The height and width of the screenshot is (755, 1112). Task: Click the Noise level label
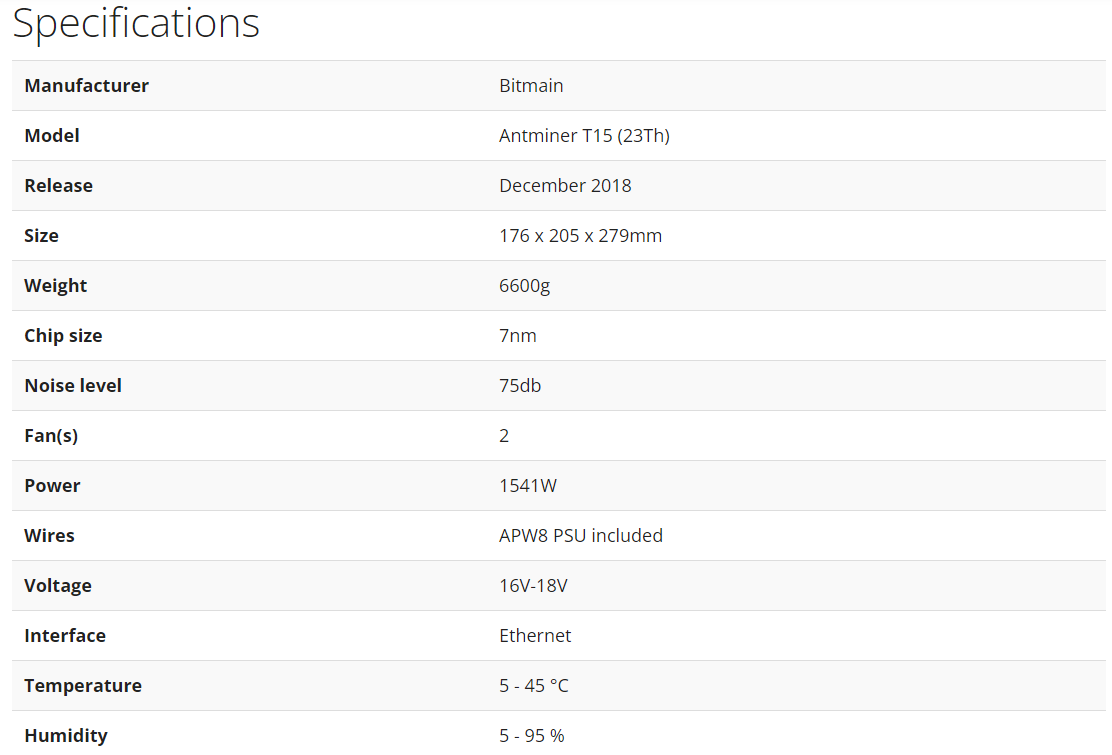coord(73,386)
